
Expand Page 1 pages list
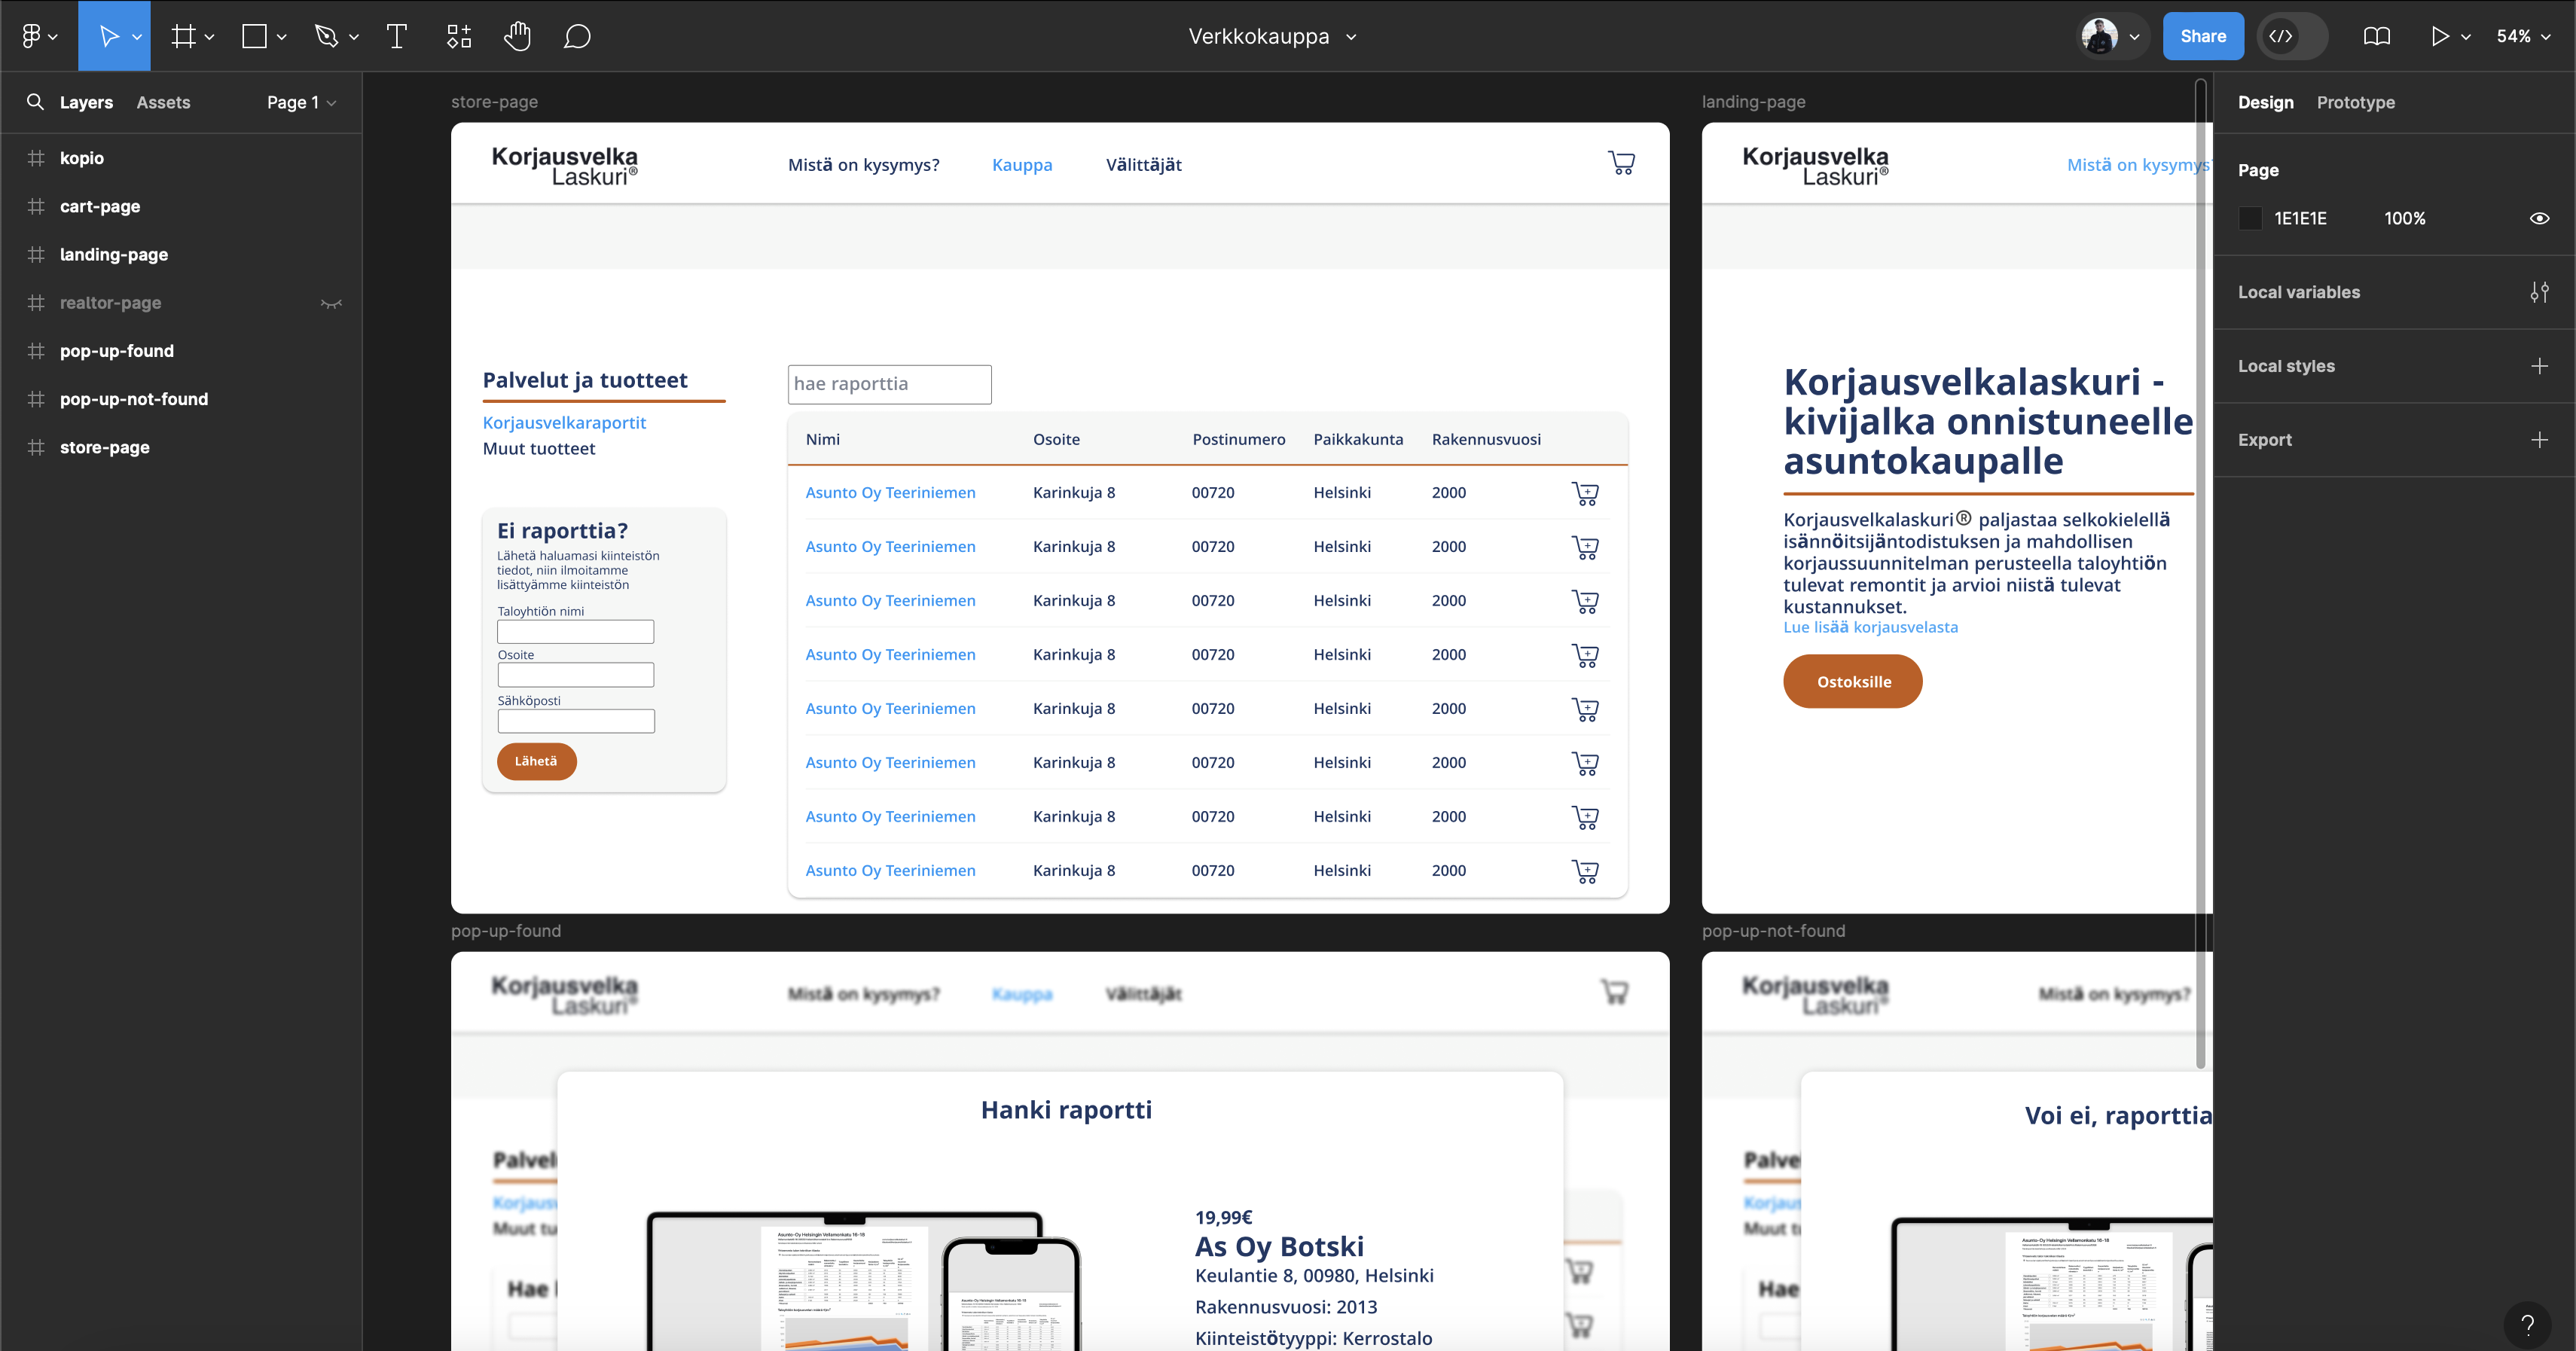click(302, 102)
